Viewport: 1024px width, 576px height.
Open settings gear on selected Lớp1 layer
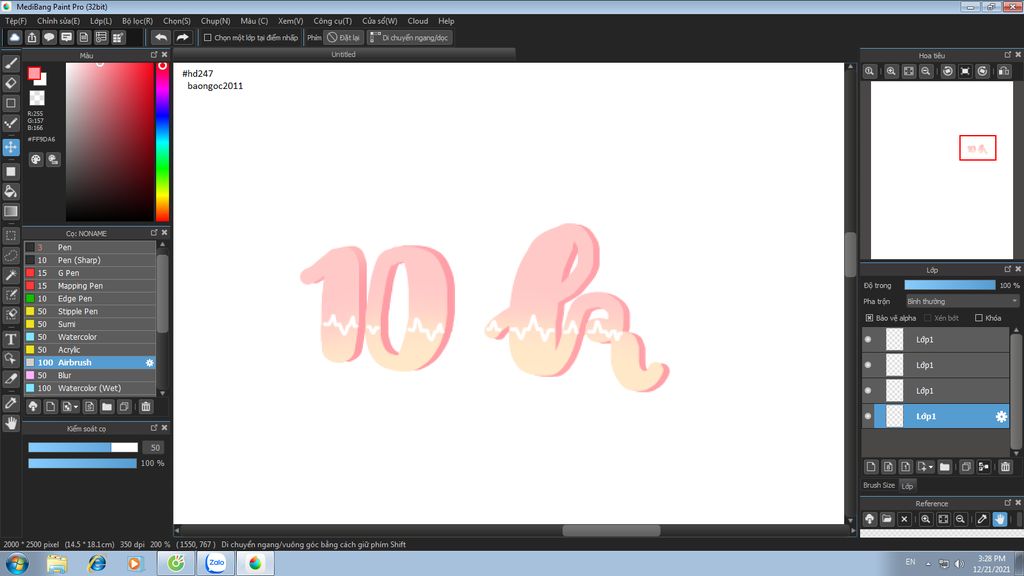(1001, 417)
